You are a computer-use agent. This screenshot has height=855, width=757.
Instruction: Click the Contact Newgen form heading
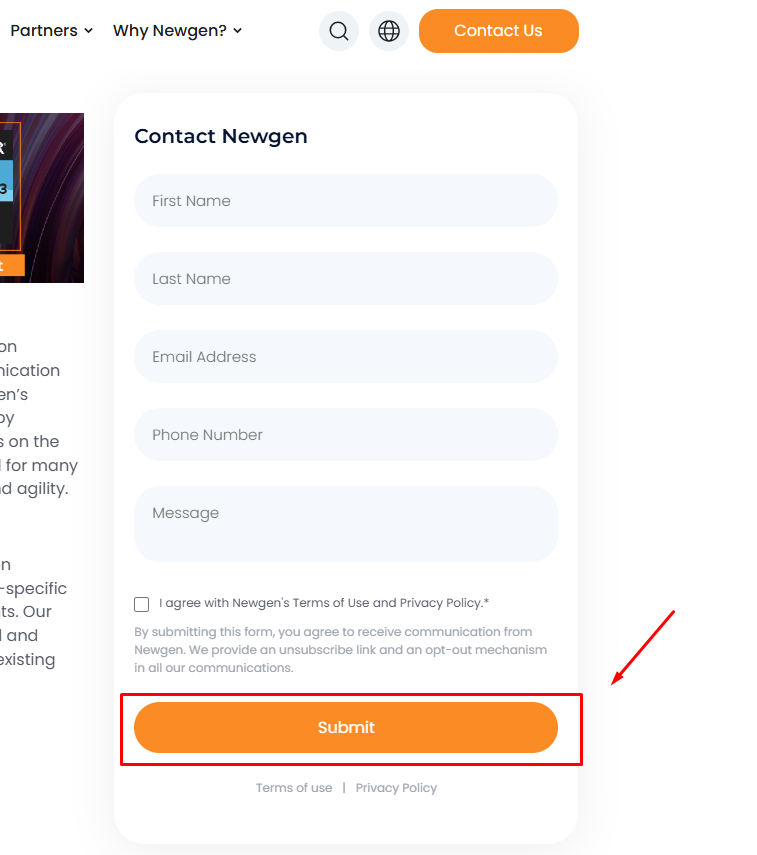click(221, 136)
